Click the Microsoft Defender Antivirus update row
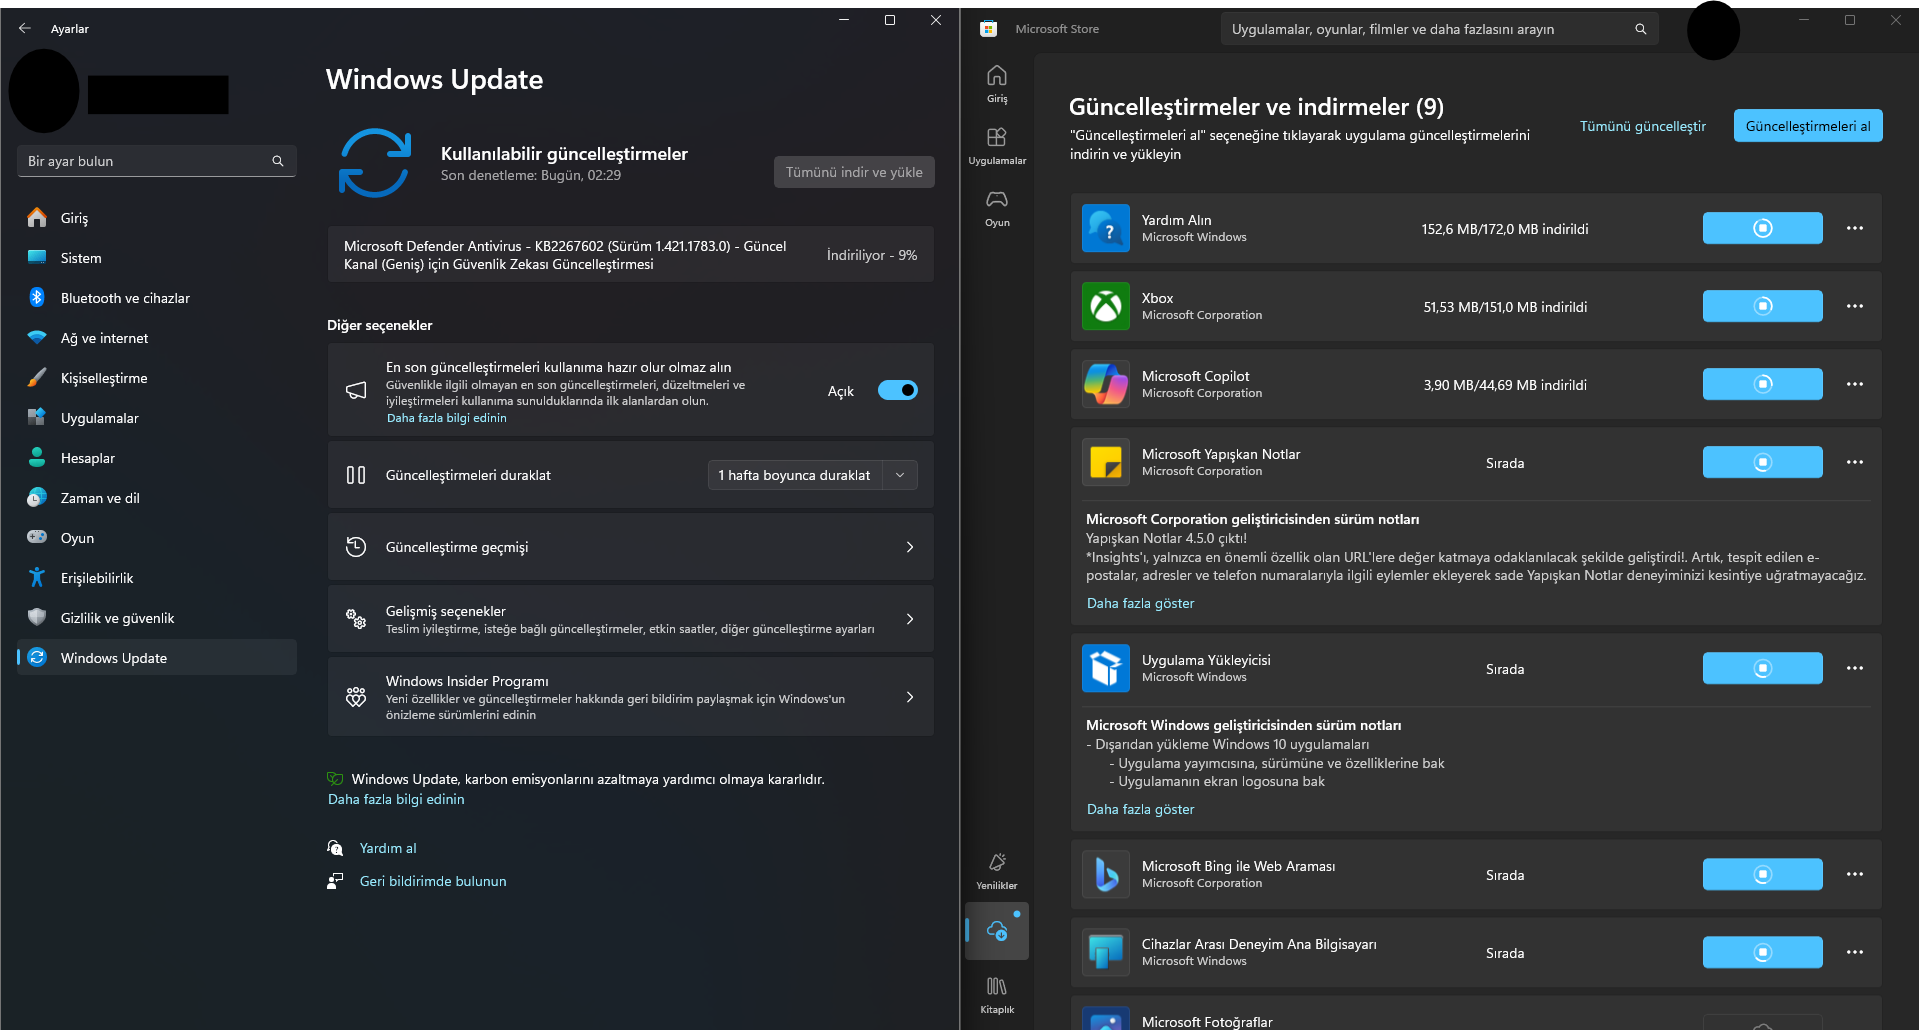This screenshot has height=1030, width=1919. [630, 255]
